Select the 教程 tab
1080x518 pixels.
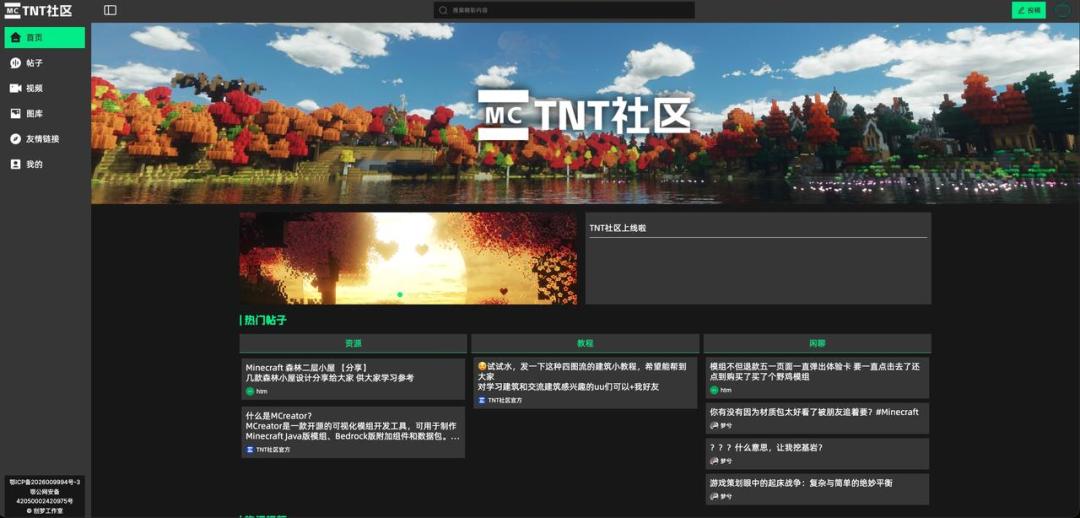click(x=585, y=343)
